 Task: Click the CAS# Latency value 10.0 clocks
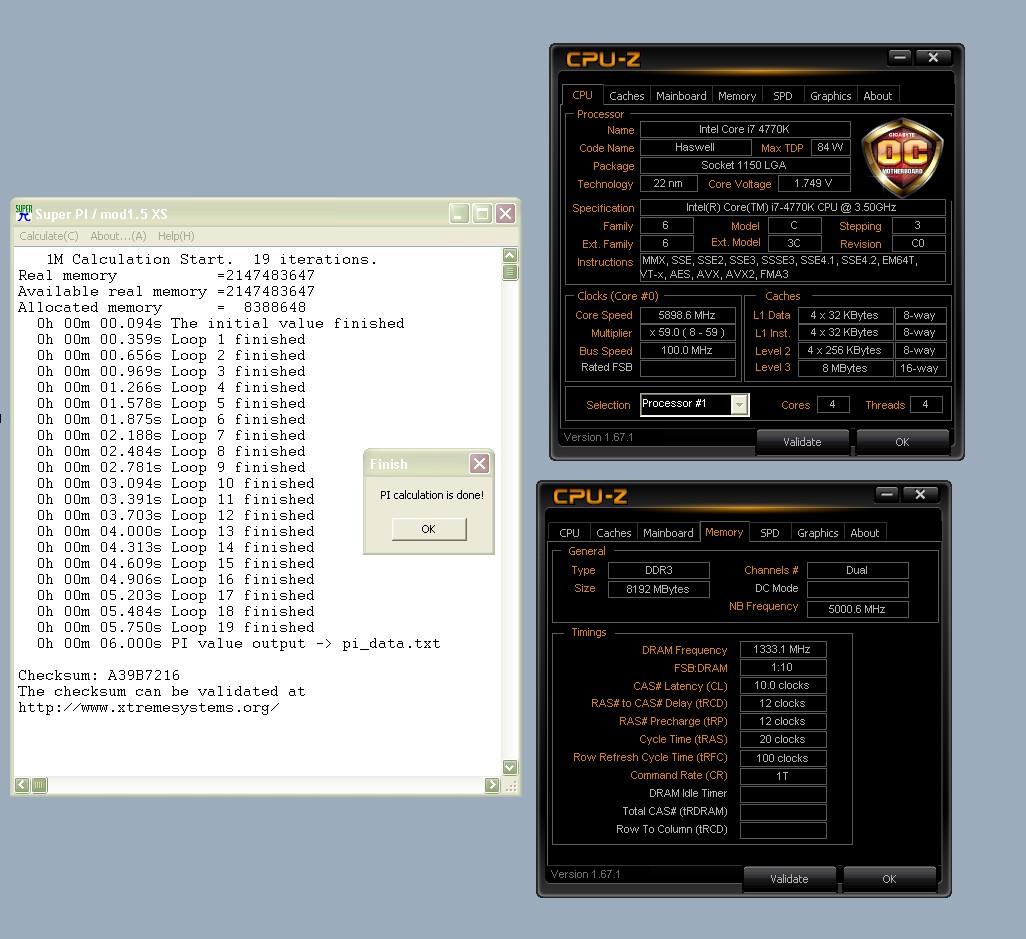tap(783, 685)
